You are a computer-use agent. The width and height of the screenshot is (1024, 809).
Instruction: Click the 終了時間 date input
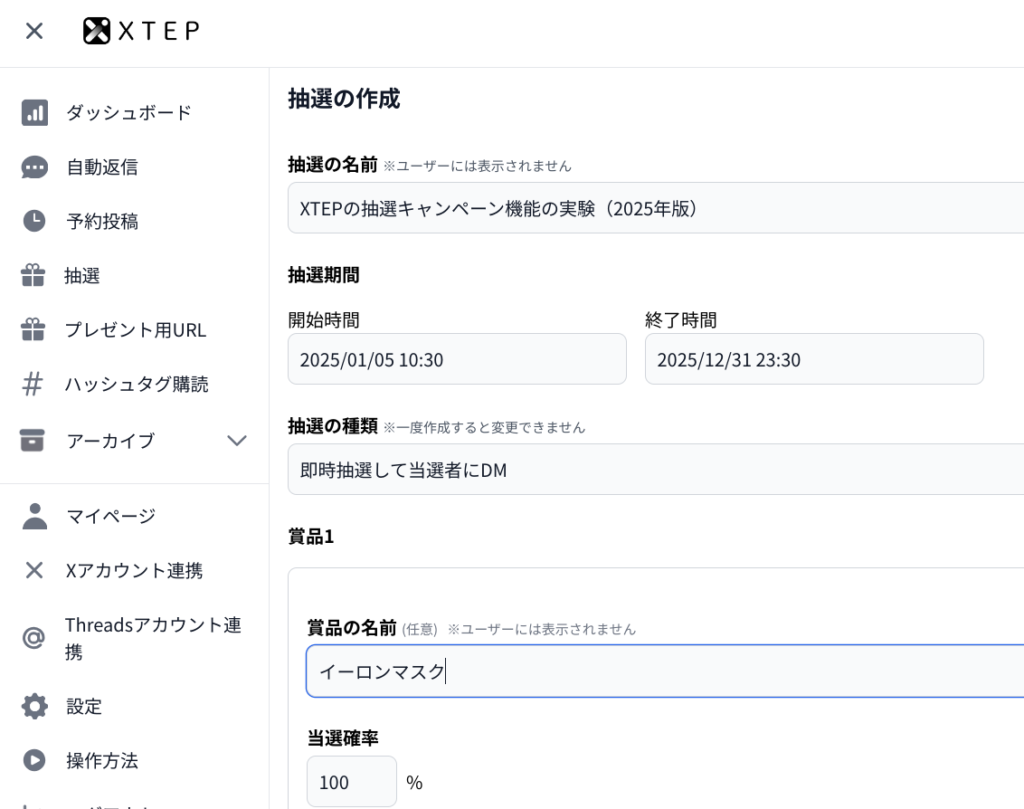click(x=814, y=358)
